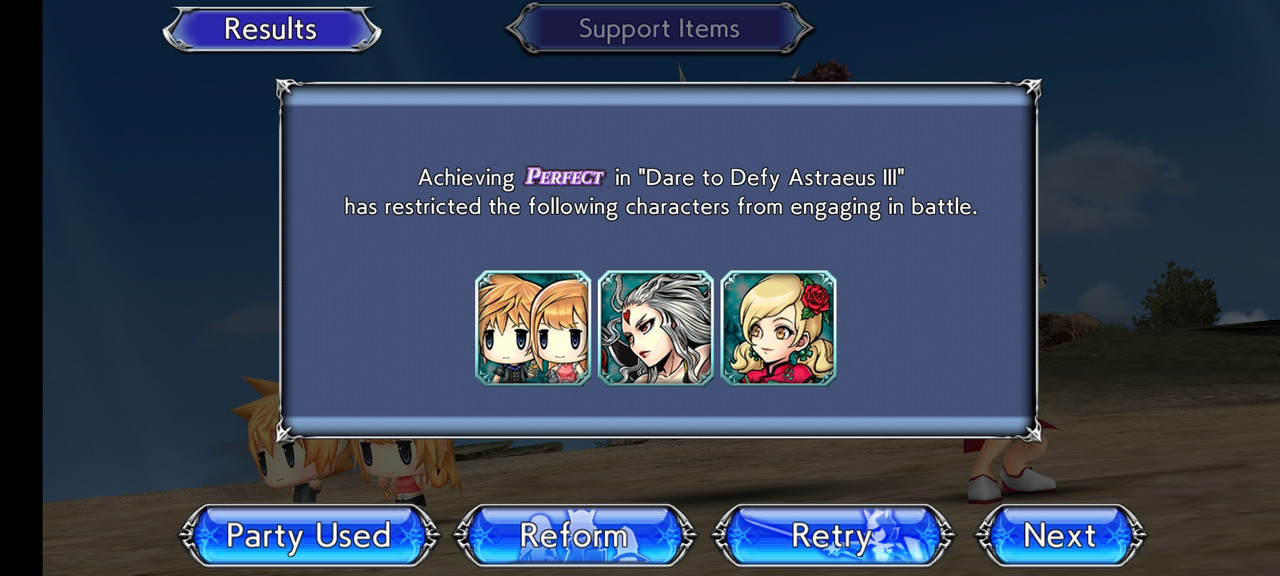
Task: Click the dialog's top-right corner ornament
Action: (1030, 90)
